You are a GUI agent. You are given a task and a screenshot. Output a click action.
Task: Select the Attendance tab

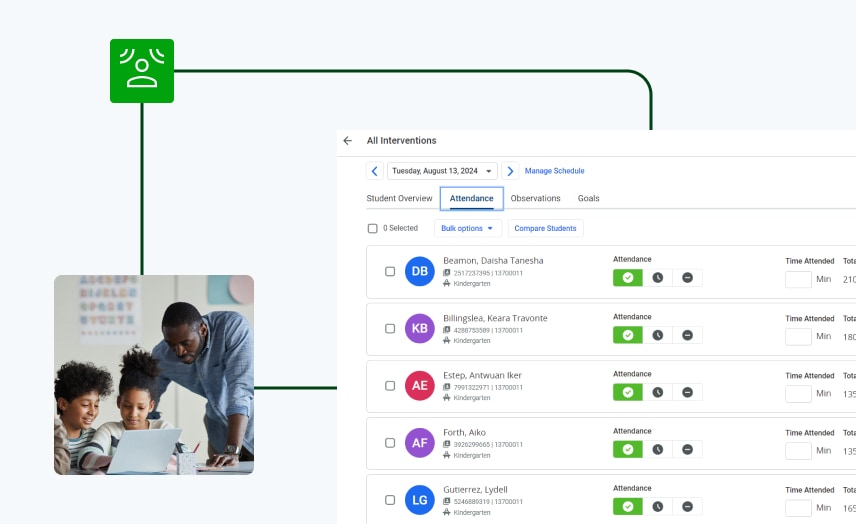point(472,199)
